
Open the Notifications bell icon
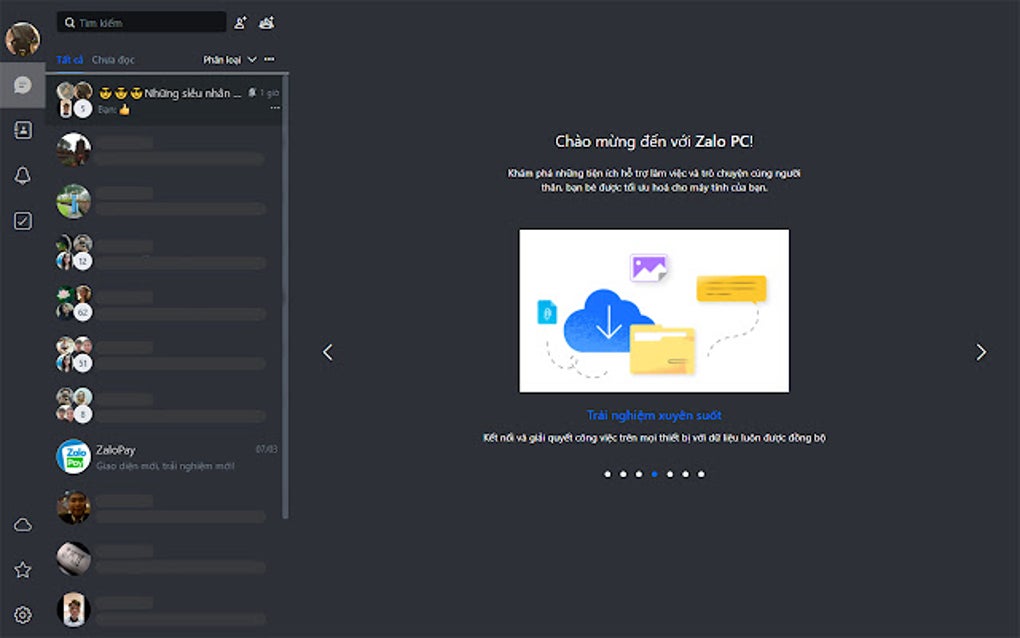coord(22,175)
